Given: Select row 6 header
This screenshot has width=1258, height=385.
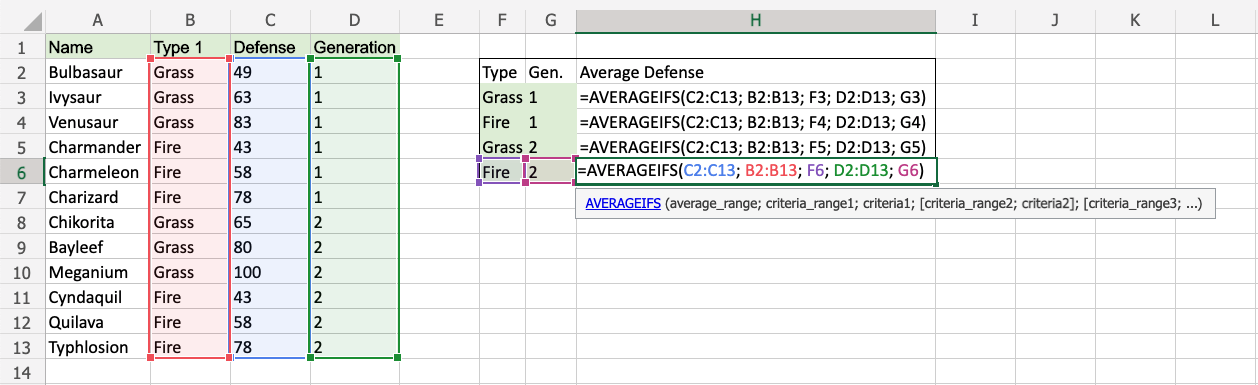Looking at the screenshot, I should click(22, 172).
